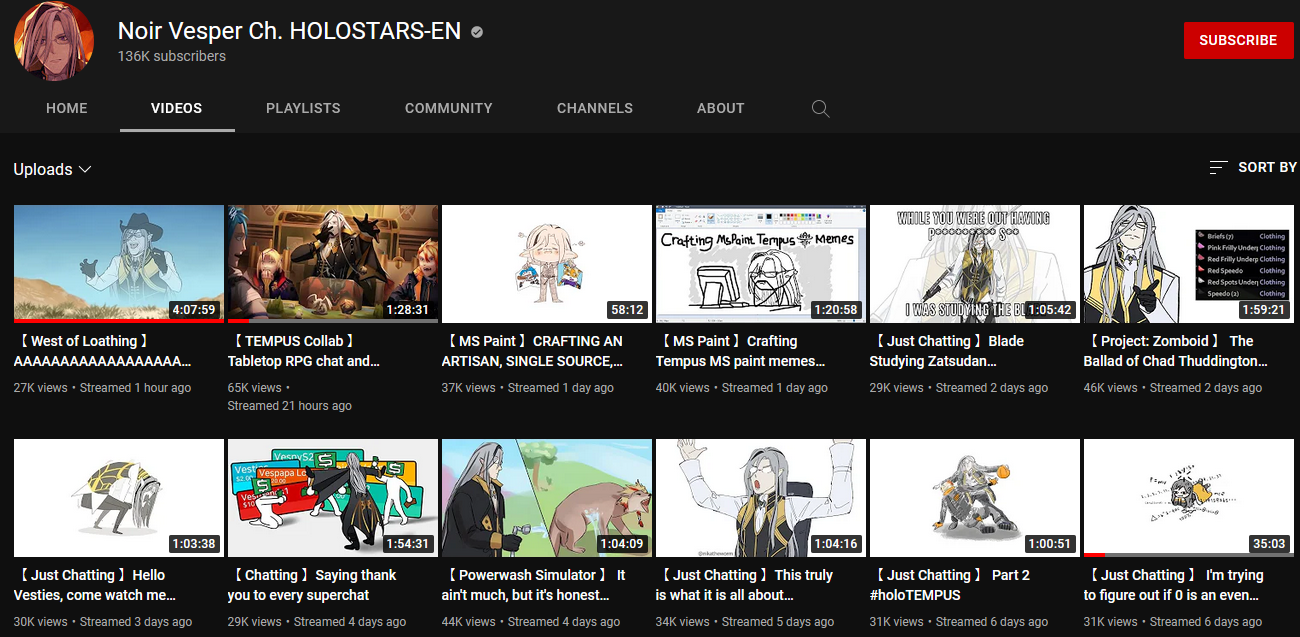
Task: Click the Noir Vesper Ch. HOLOSTARS-EN channel name
Action: (x=289, y=31)
